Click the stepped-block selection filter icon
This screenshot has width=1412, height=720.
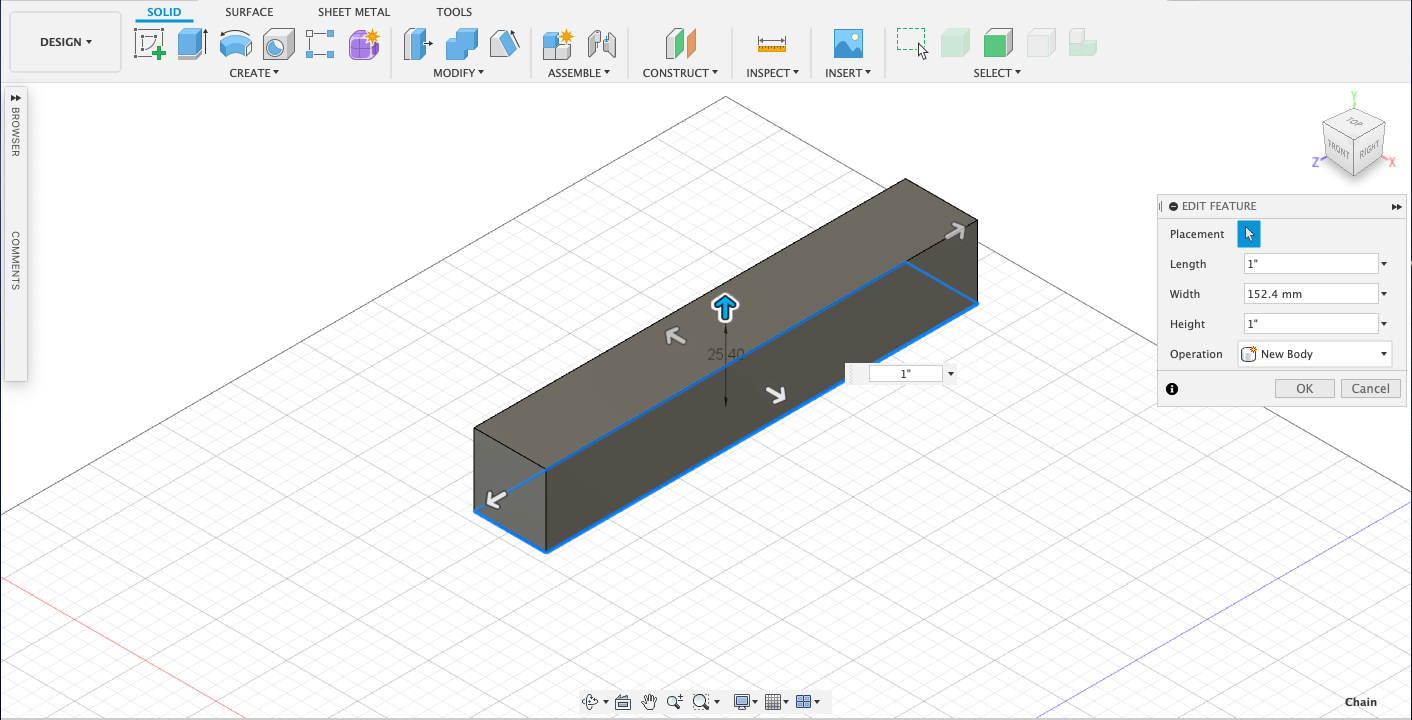[1083, 43]
